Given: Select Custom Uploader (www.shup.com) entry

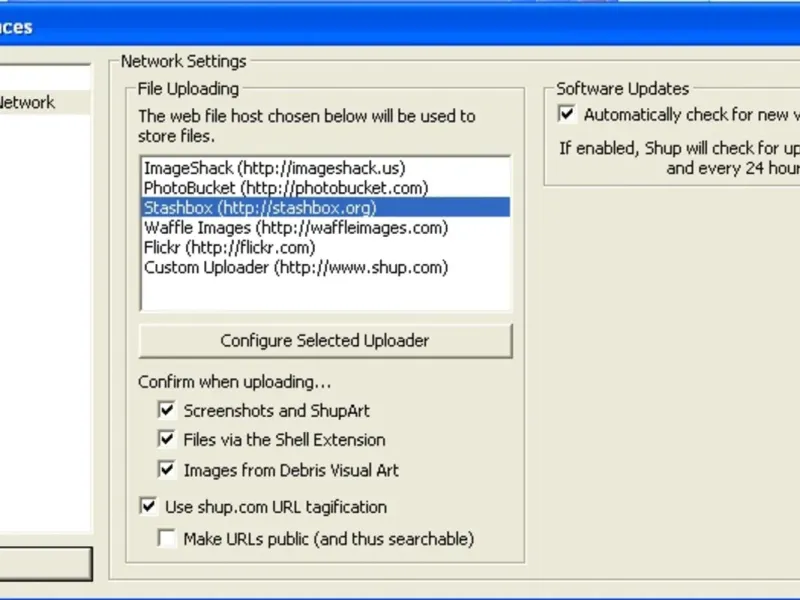Looking at the screenshot, I should (325, 267).
